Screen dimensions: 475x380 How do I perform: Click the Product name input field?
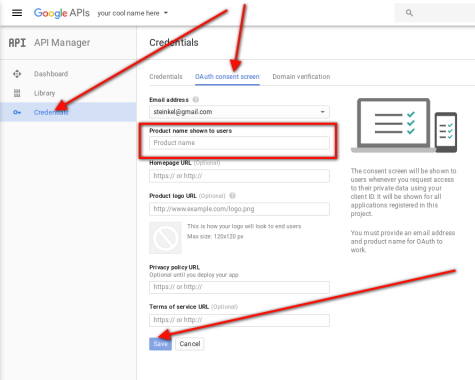pos(239,143)
